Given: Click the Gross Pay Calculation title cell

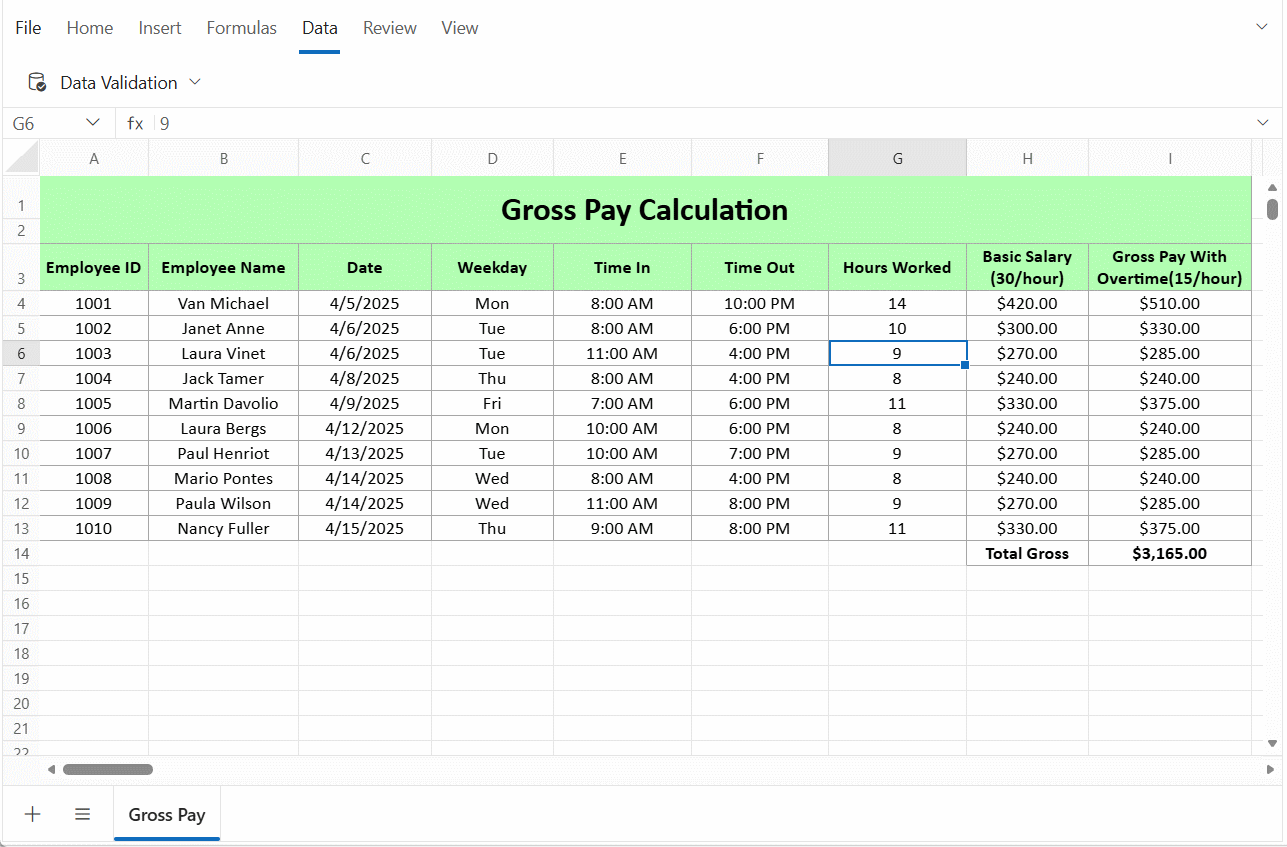Looking at the screenshot, I should pos(645,209).
